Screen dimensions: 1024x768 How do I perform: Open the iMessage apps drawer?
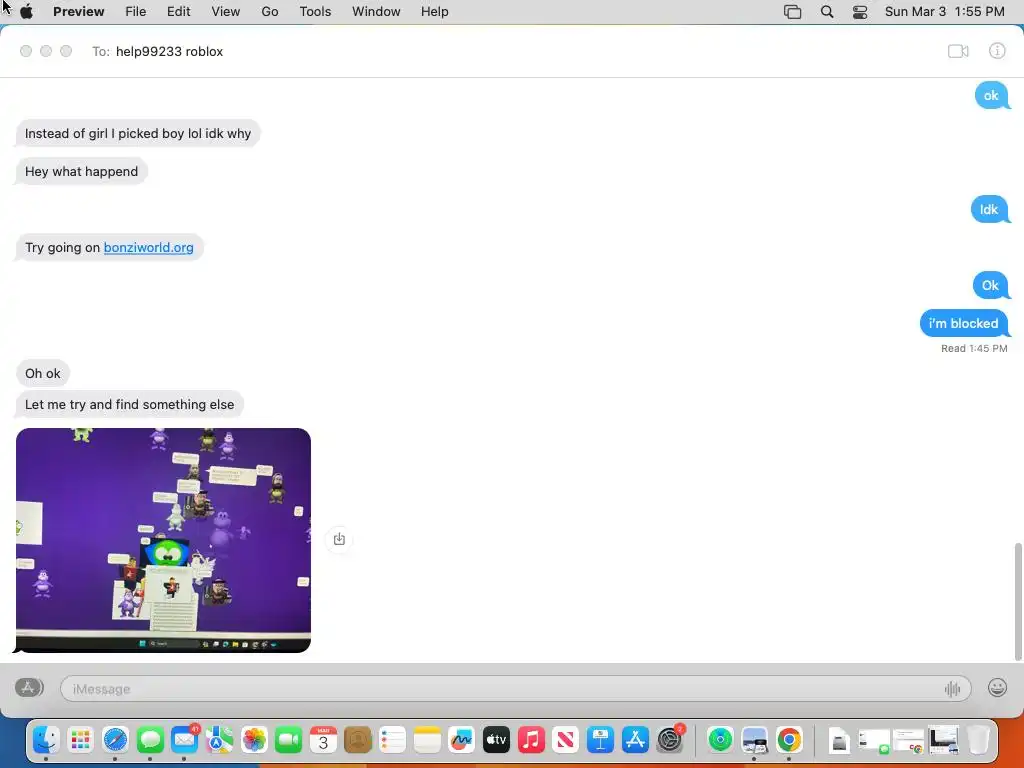(x=29, y=688)
